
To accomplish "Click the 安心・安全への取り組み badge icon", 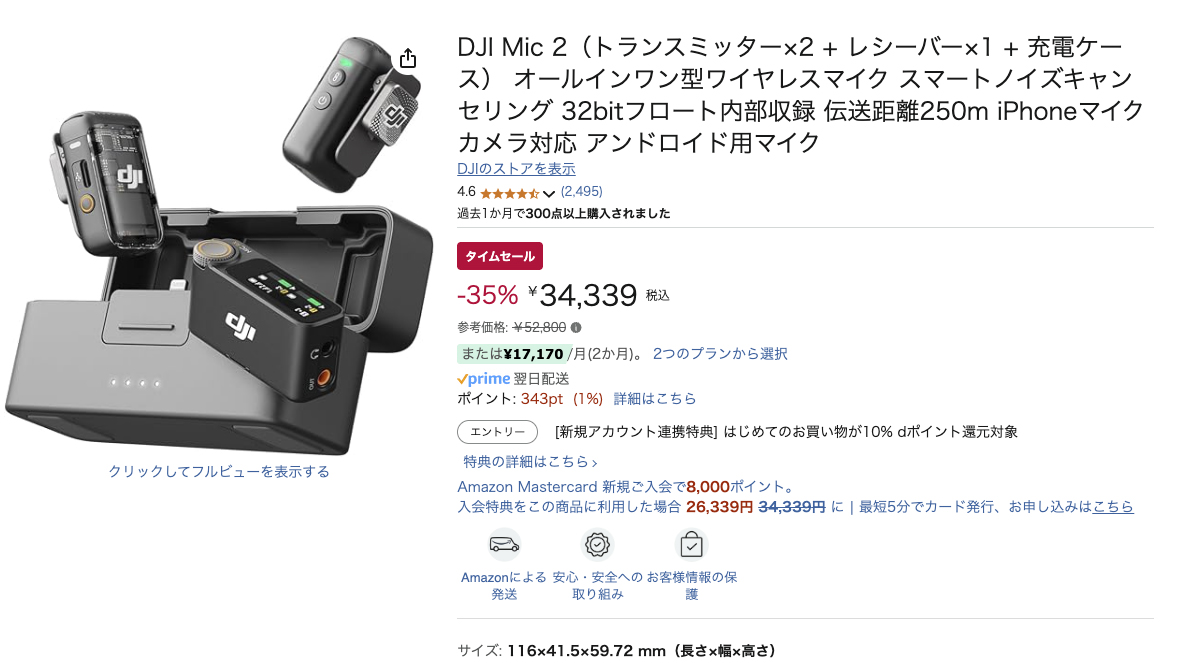I will pos(597,544).
